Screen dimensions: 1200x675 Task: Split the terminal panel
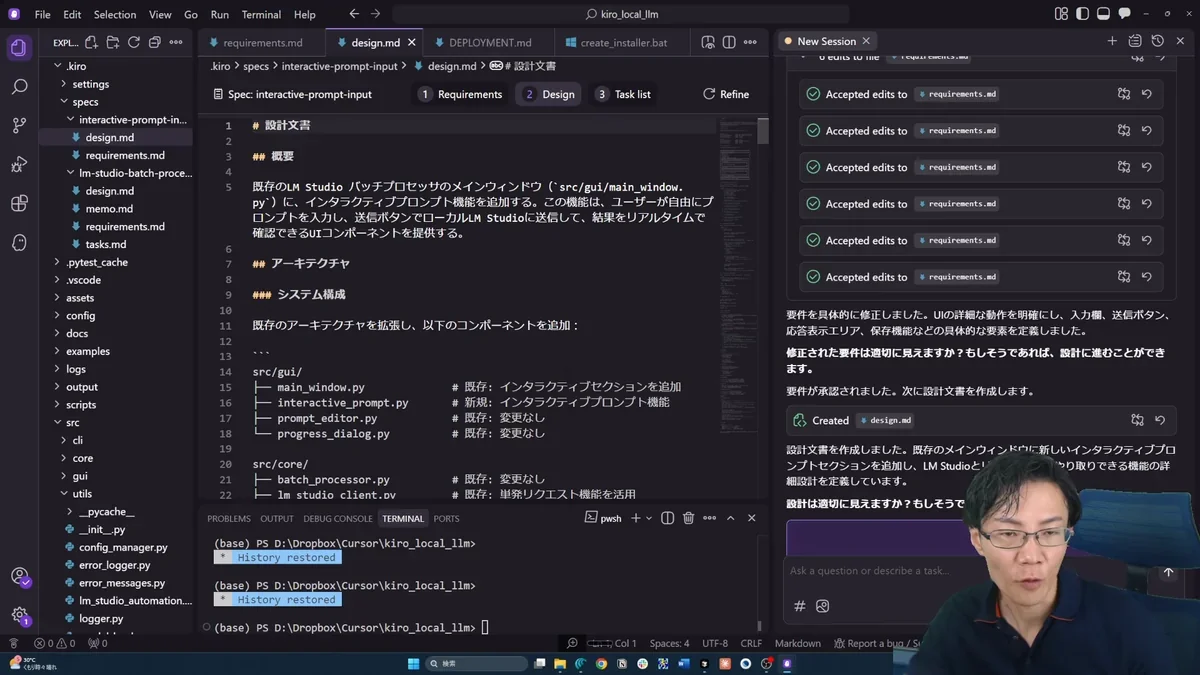point(667,518)
